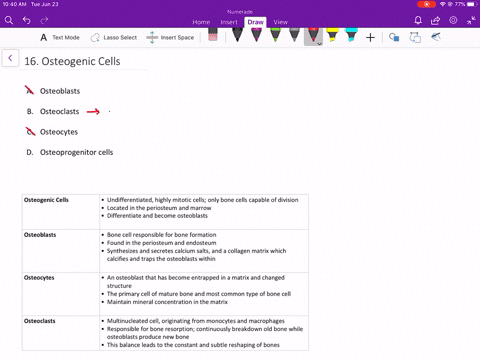Open the Shapes tool
Image resolution: width=480 pixels, height=360 pixels.
tap(394, 37)
